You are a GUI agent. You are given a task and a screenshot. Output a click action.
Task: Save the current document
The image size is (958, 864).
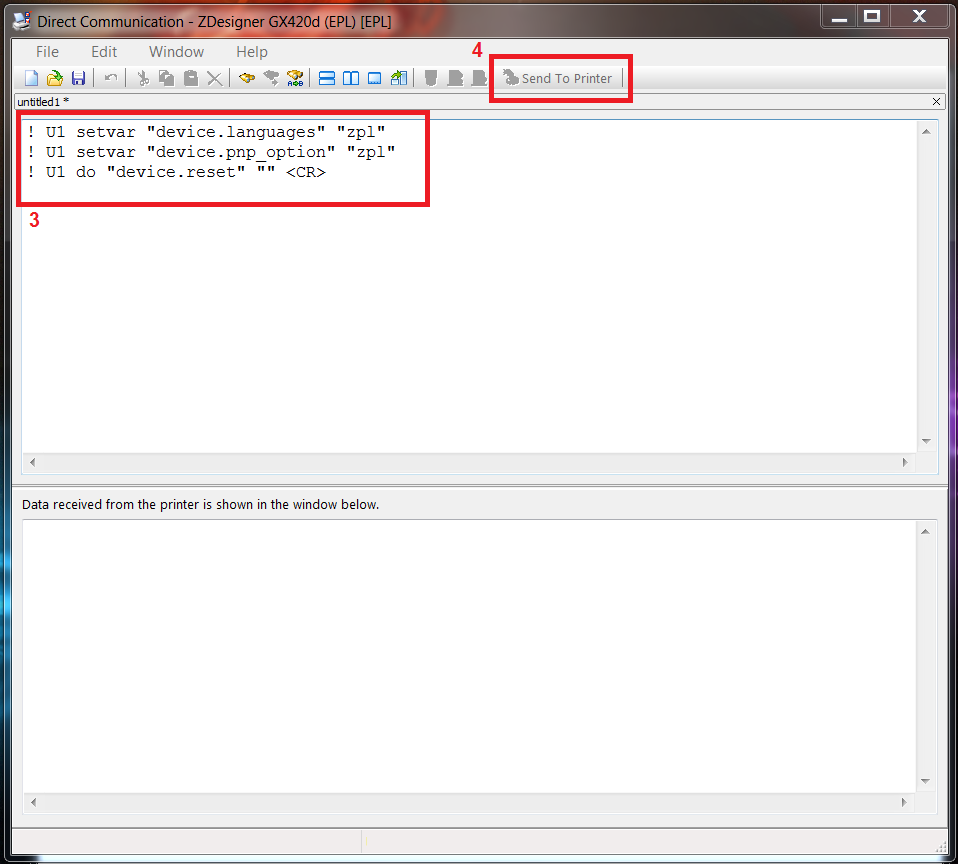tap(79, 78)
